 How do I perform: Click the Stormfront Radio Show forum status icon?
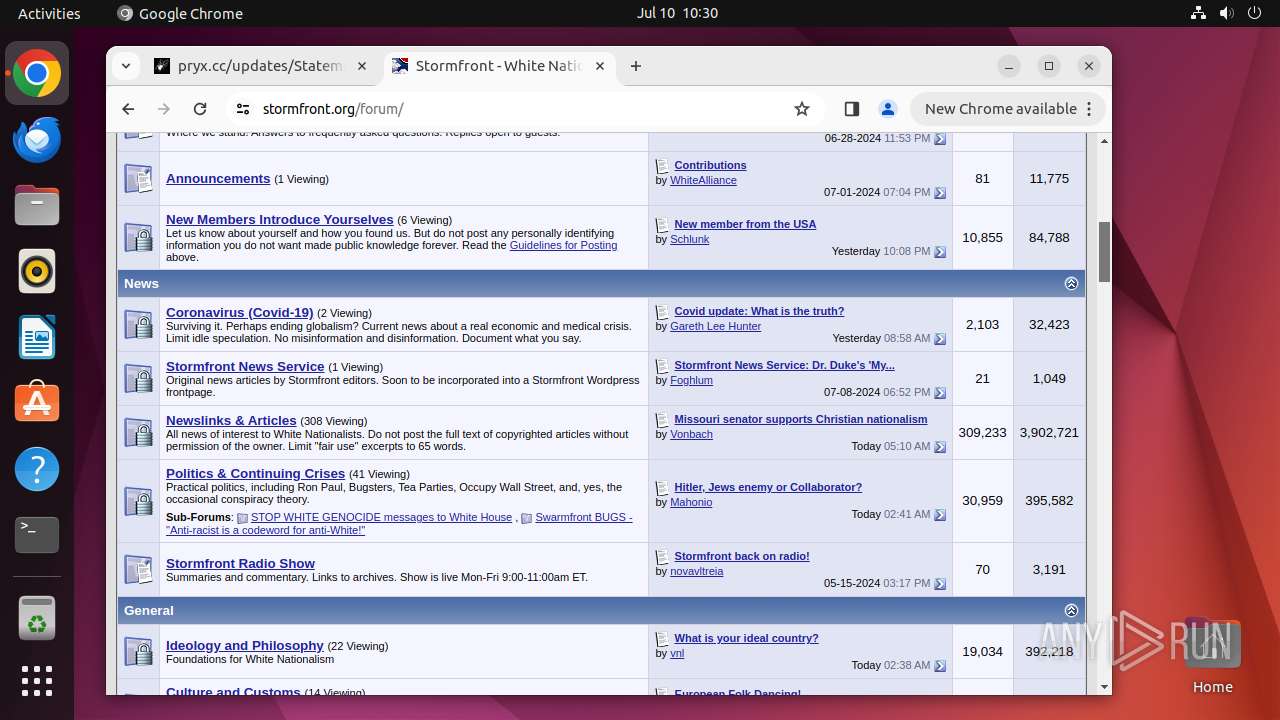[x=138, y=570]
